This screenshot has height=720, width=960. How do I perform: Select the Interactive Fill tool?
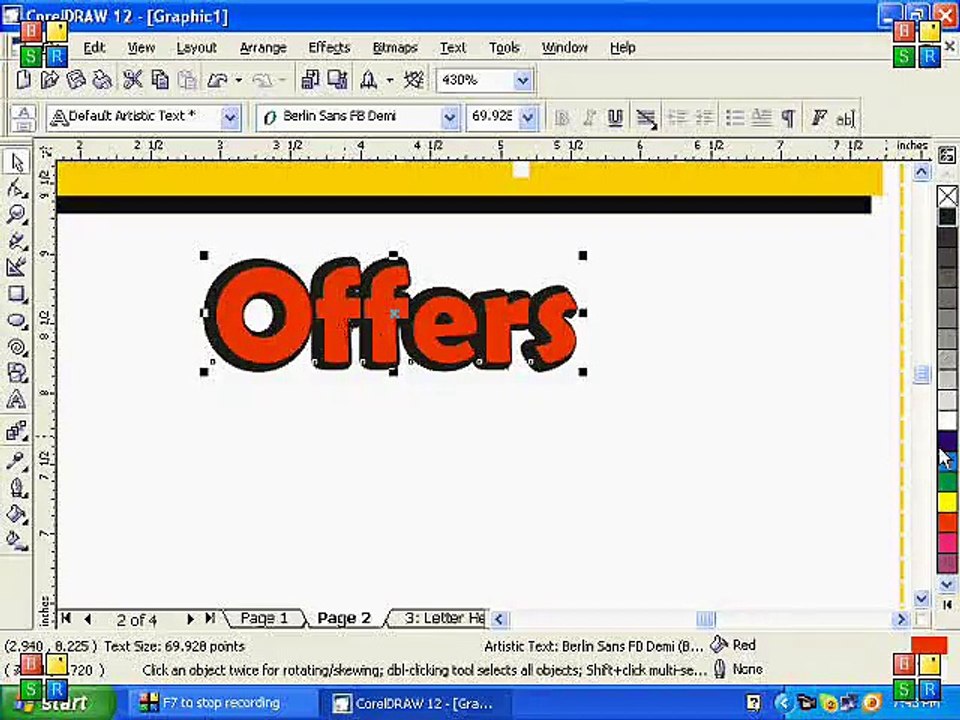(17, 540)
